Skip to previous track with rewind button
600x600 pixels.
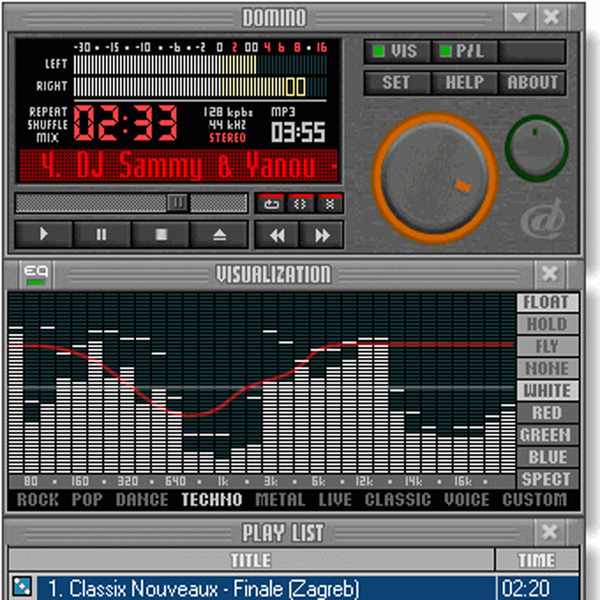277,235
